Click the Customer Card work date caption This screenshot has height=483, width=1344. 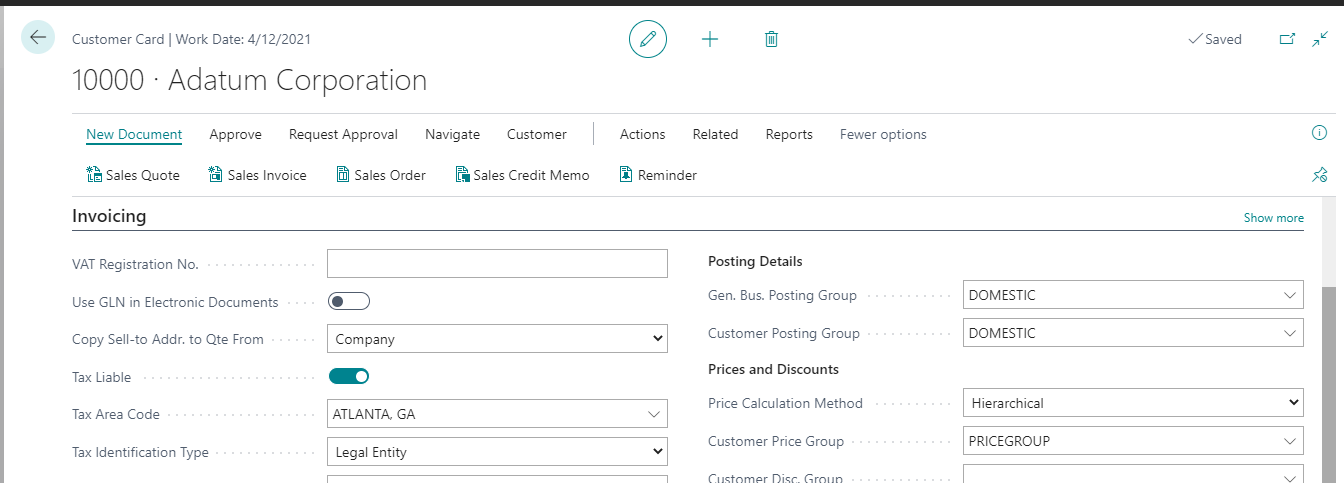(191, 39)
